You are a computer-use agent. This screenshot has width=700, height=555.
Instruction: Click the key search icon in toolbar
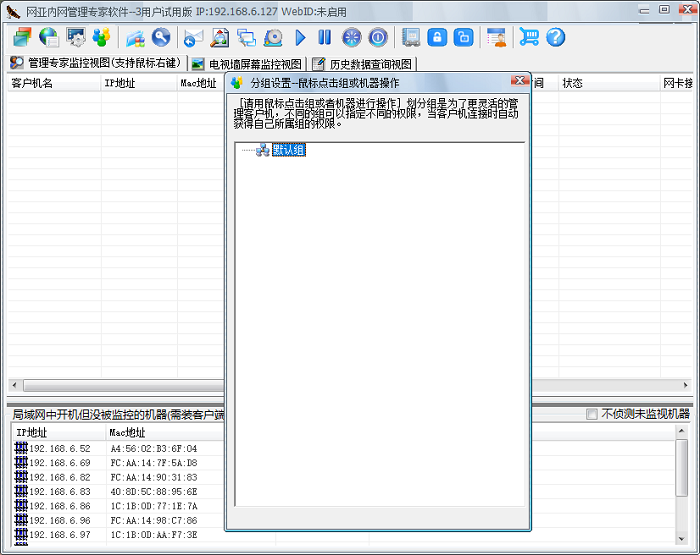point(161,38)
